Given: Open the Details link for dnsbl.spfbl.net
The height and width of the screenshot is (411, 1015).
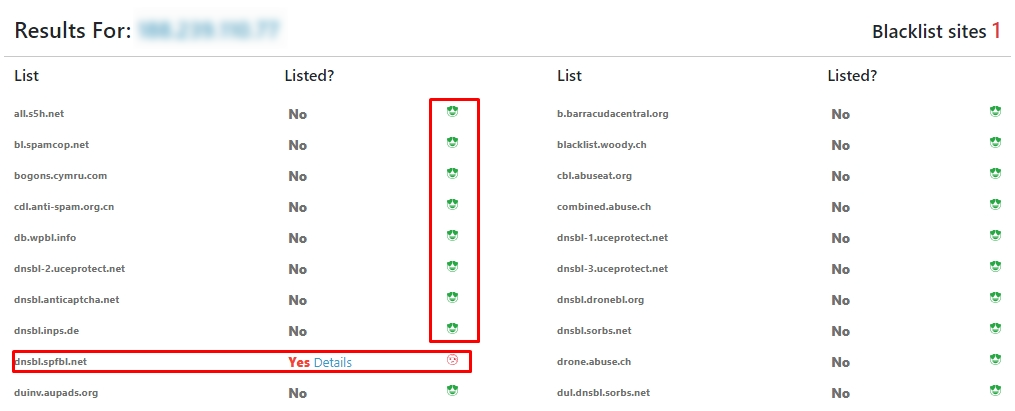Looking at the screenshot, I should [332, 362].
